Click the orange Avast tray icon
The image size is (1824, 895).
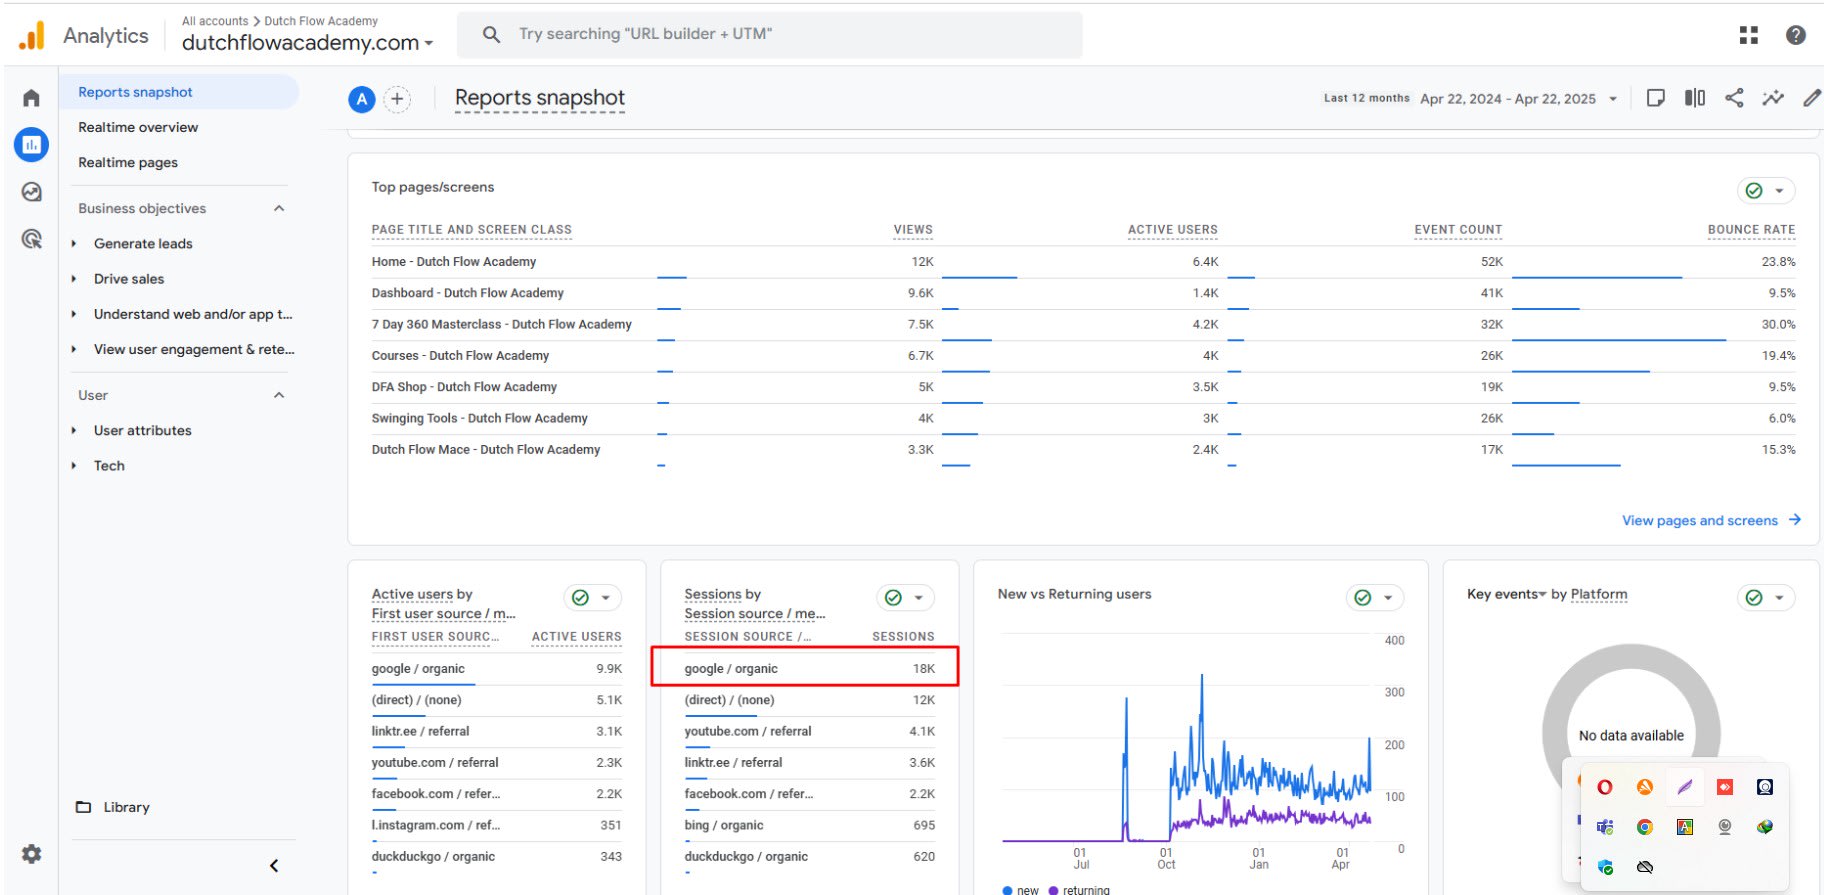point(1644,787)
